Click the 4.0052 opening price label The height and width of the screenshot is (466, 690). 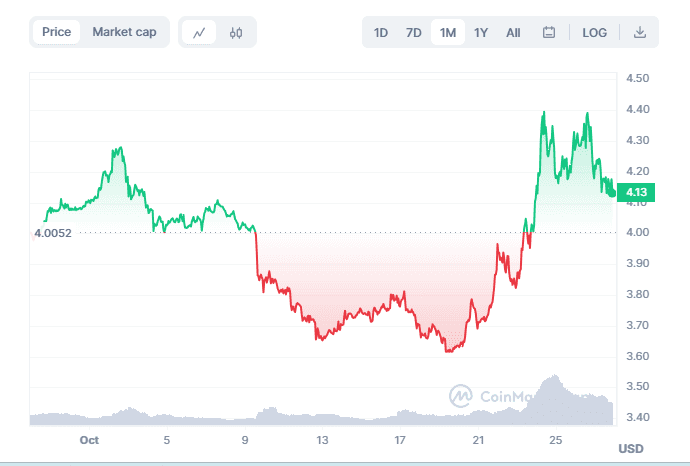click(x=53, y=233)
